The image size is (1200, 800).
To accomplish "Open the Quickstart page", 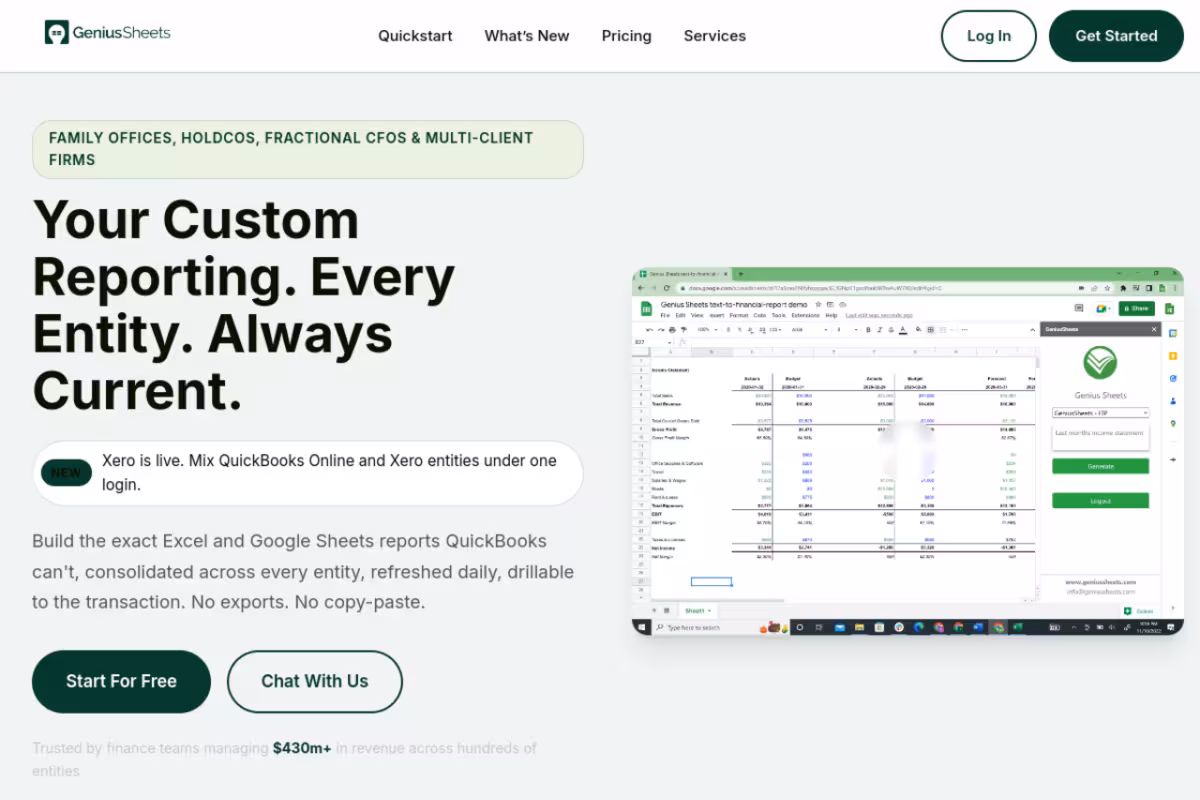I will click(415, 36).
